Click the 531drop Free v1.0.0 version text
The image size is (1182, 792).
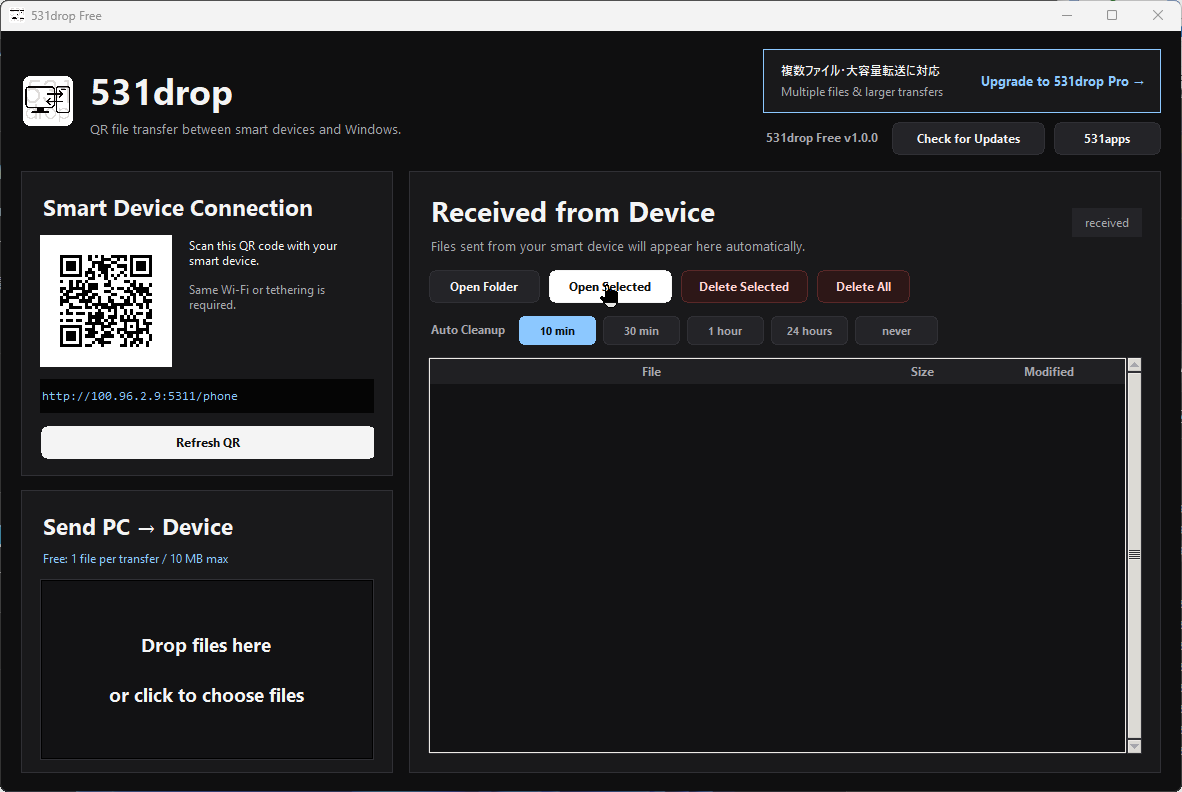[x=822, y=138]
